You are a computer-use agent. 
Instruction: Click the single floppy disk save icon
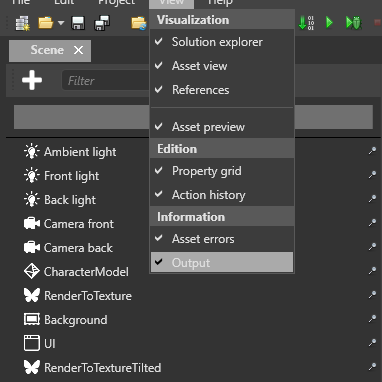[x=78, y=23]
